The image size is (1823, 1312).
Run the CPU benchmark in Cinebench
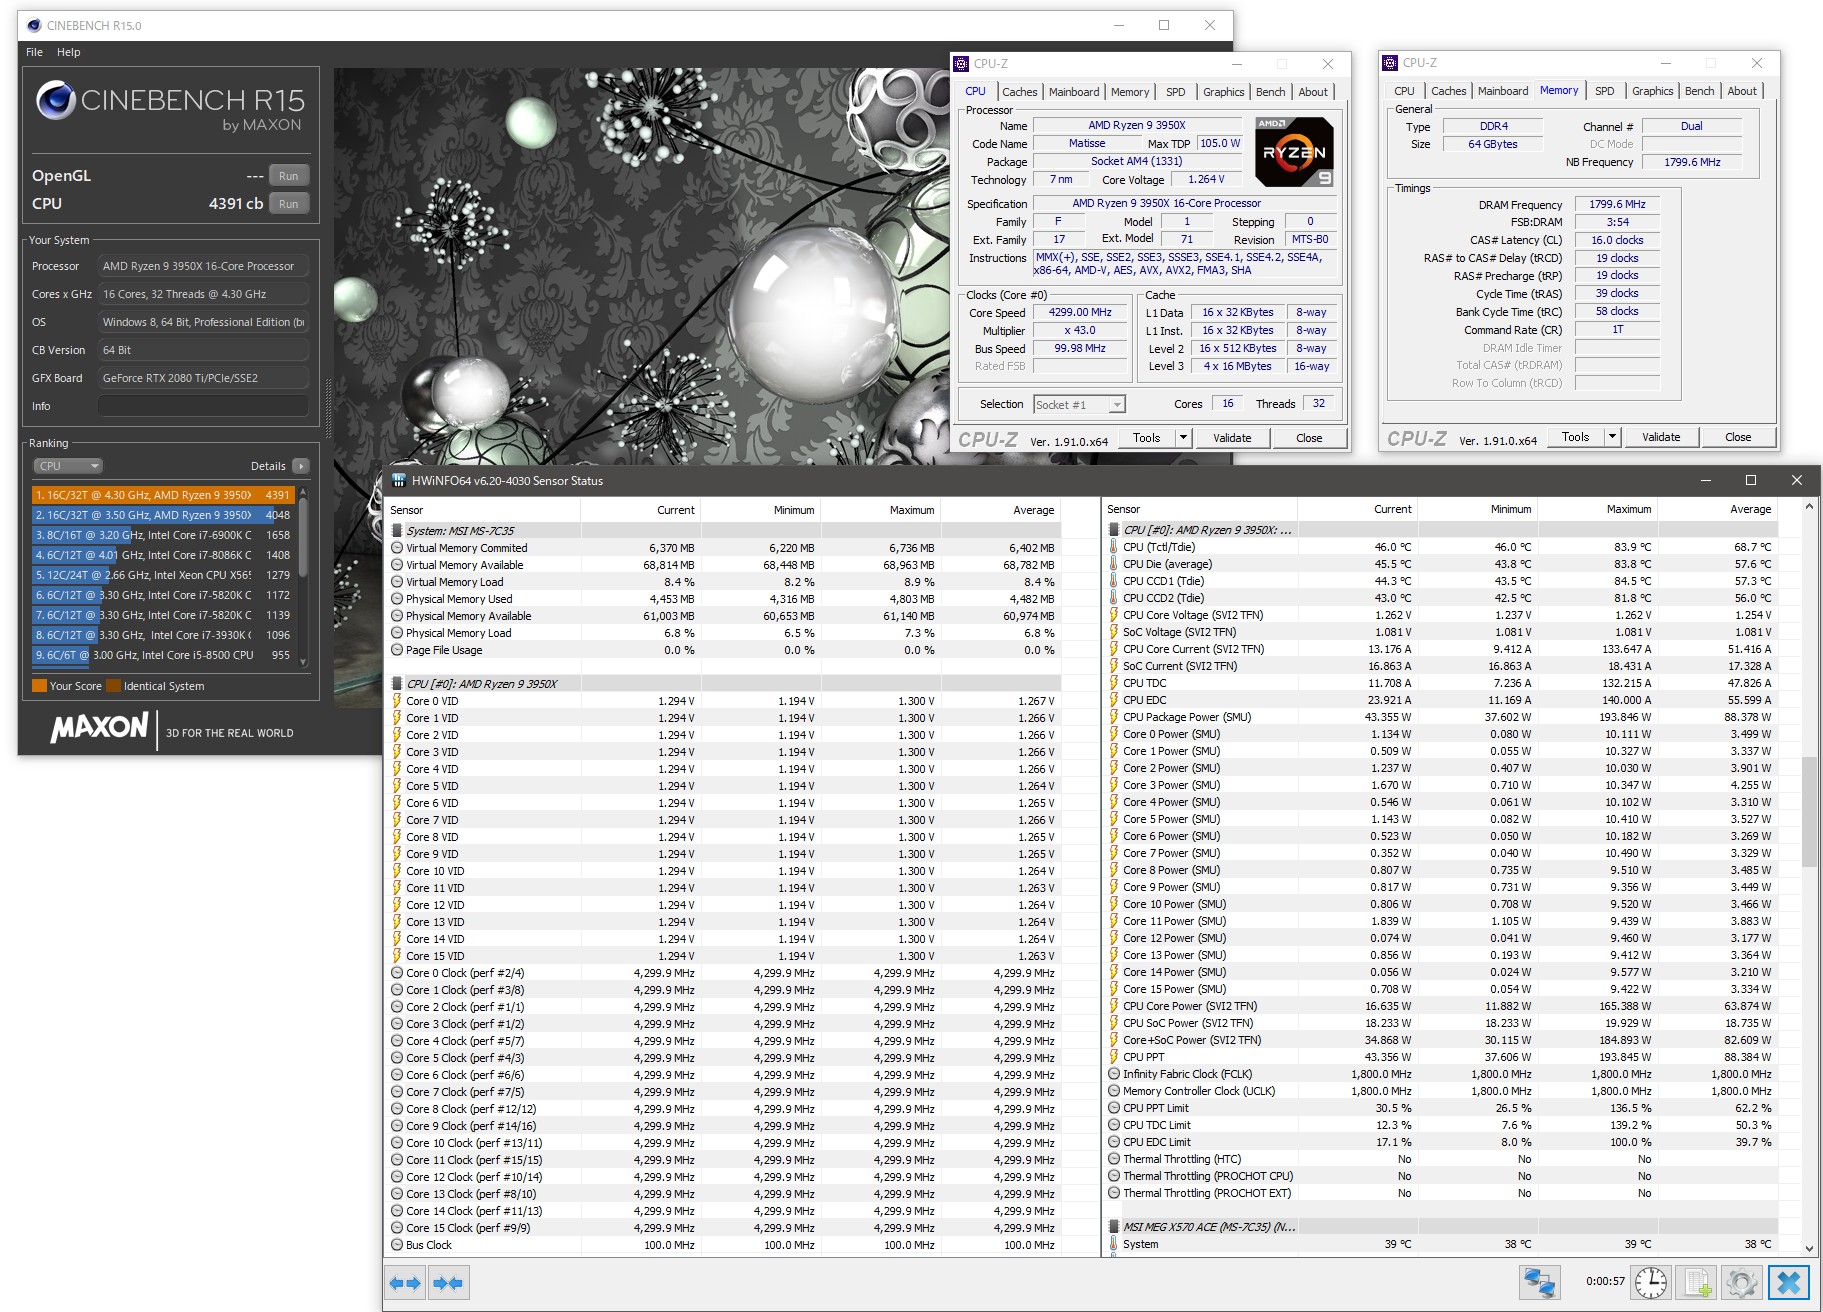(x=288, y=204)
